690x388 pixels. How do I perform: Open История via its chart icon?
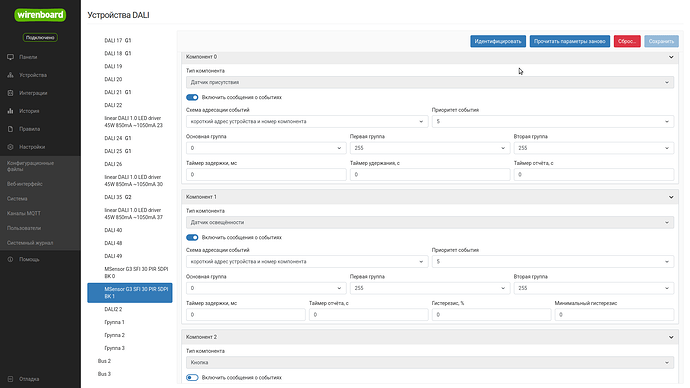click(x=11, y=111)
